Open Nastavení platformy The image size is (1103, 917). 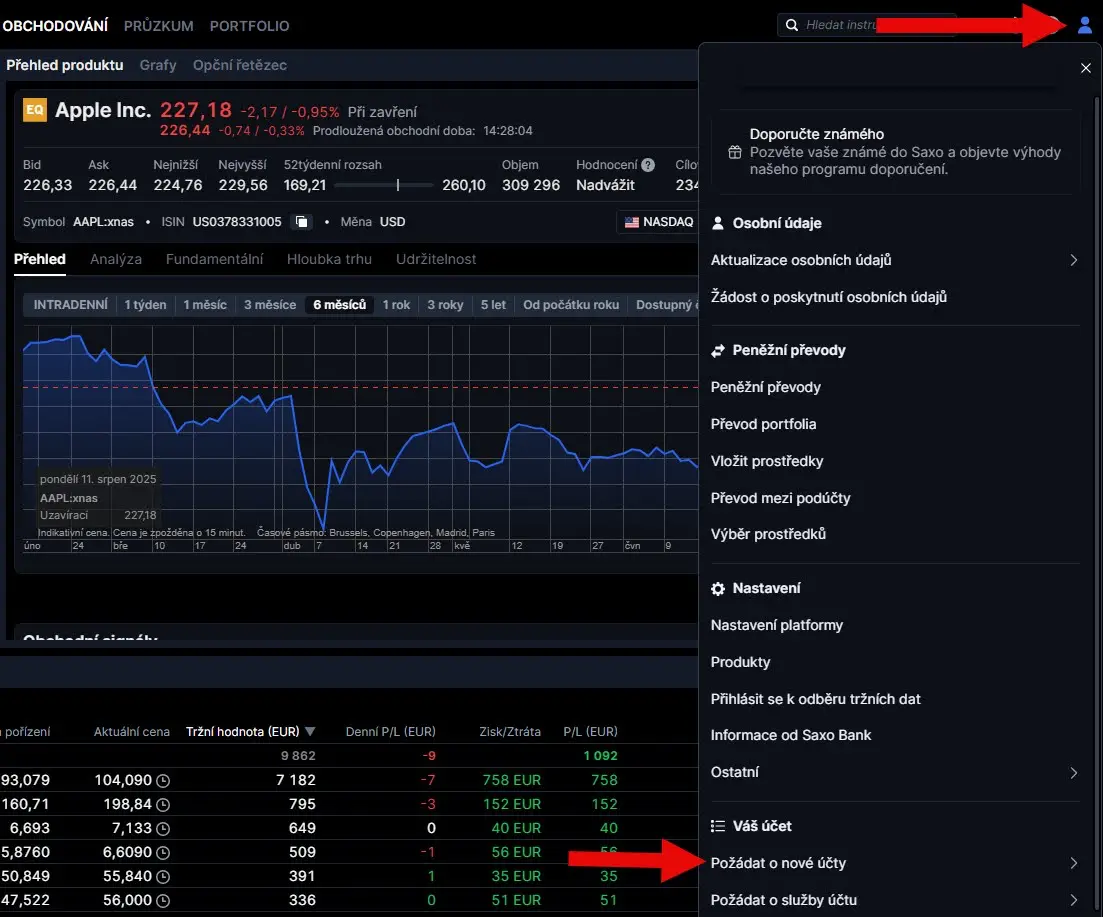tap(777, 625)
